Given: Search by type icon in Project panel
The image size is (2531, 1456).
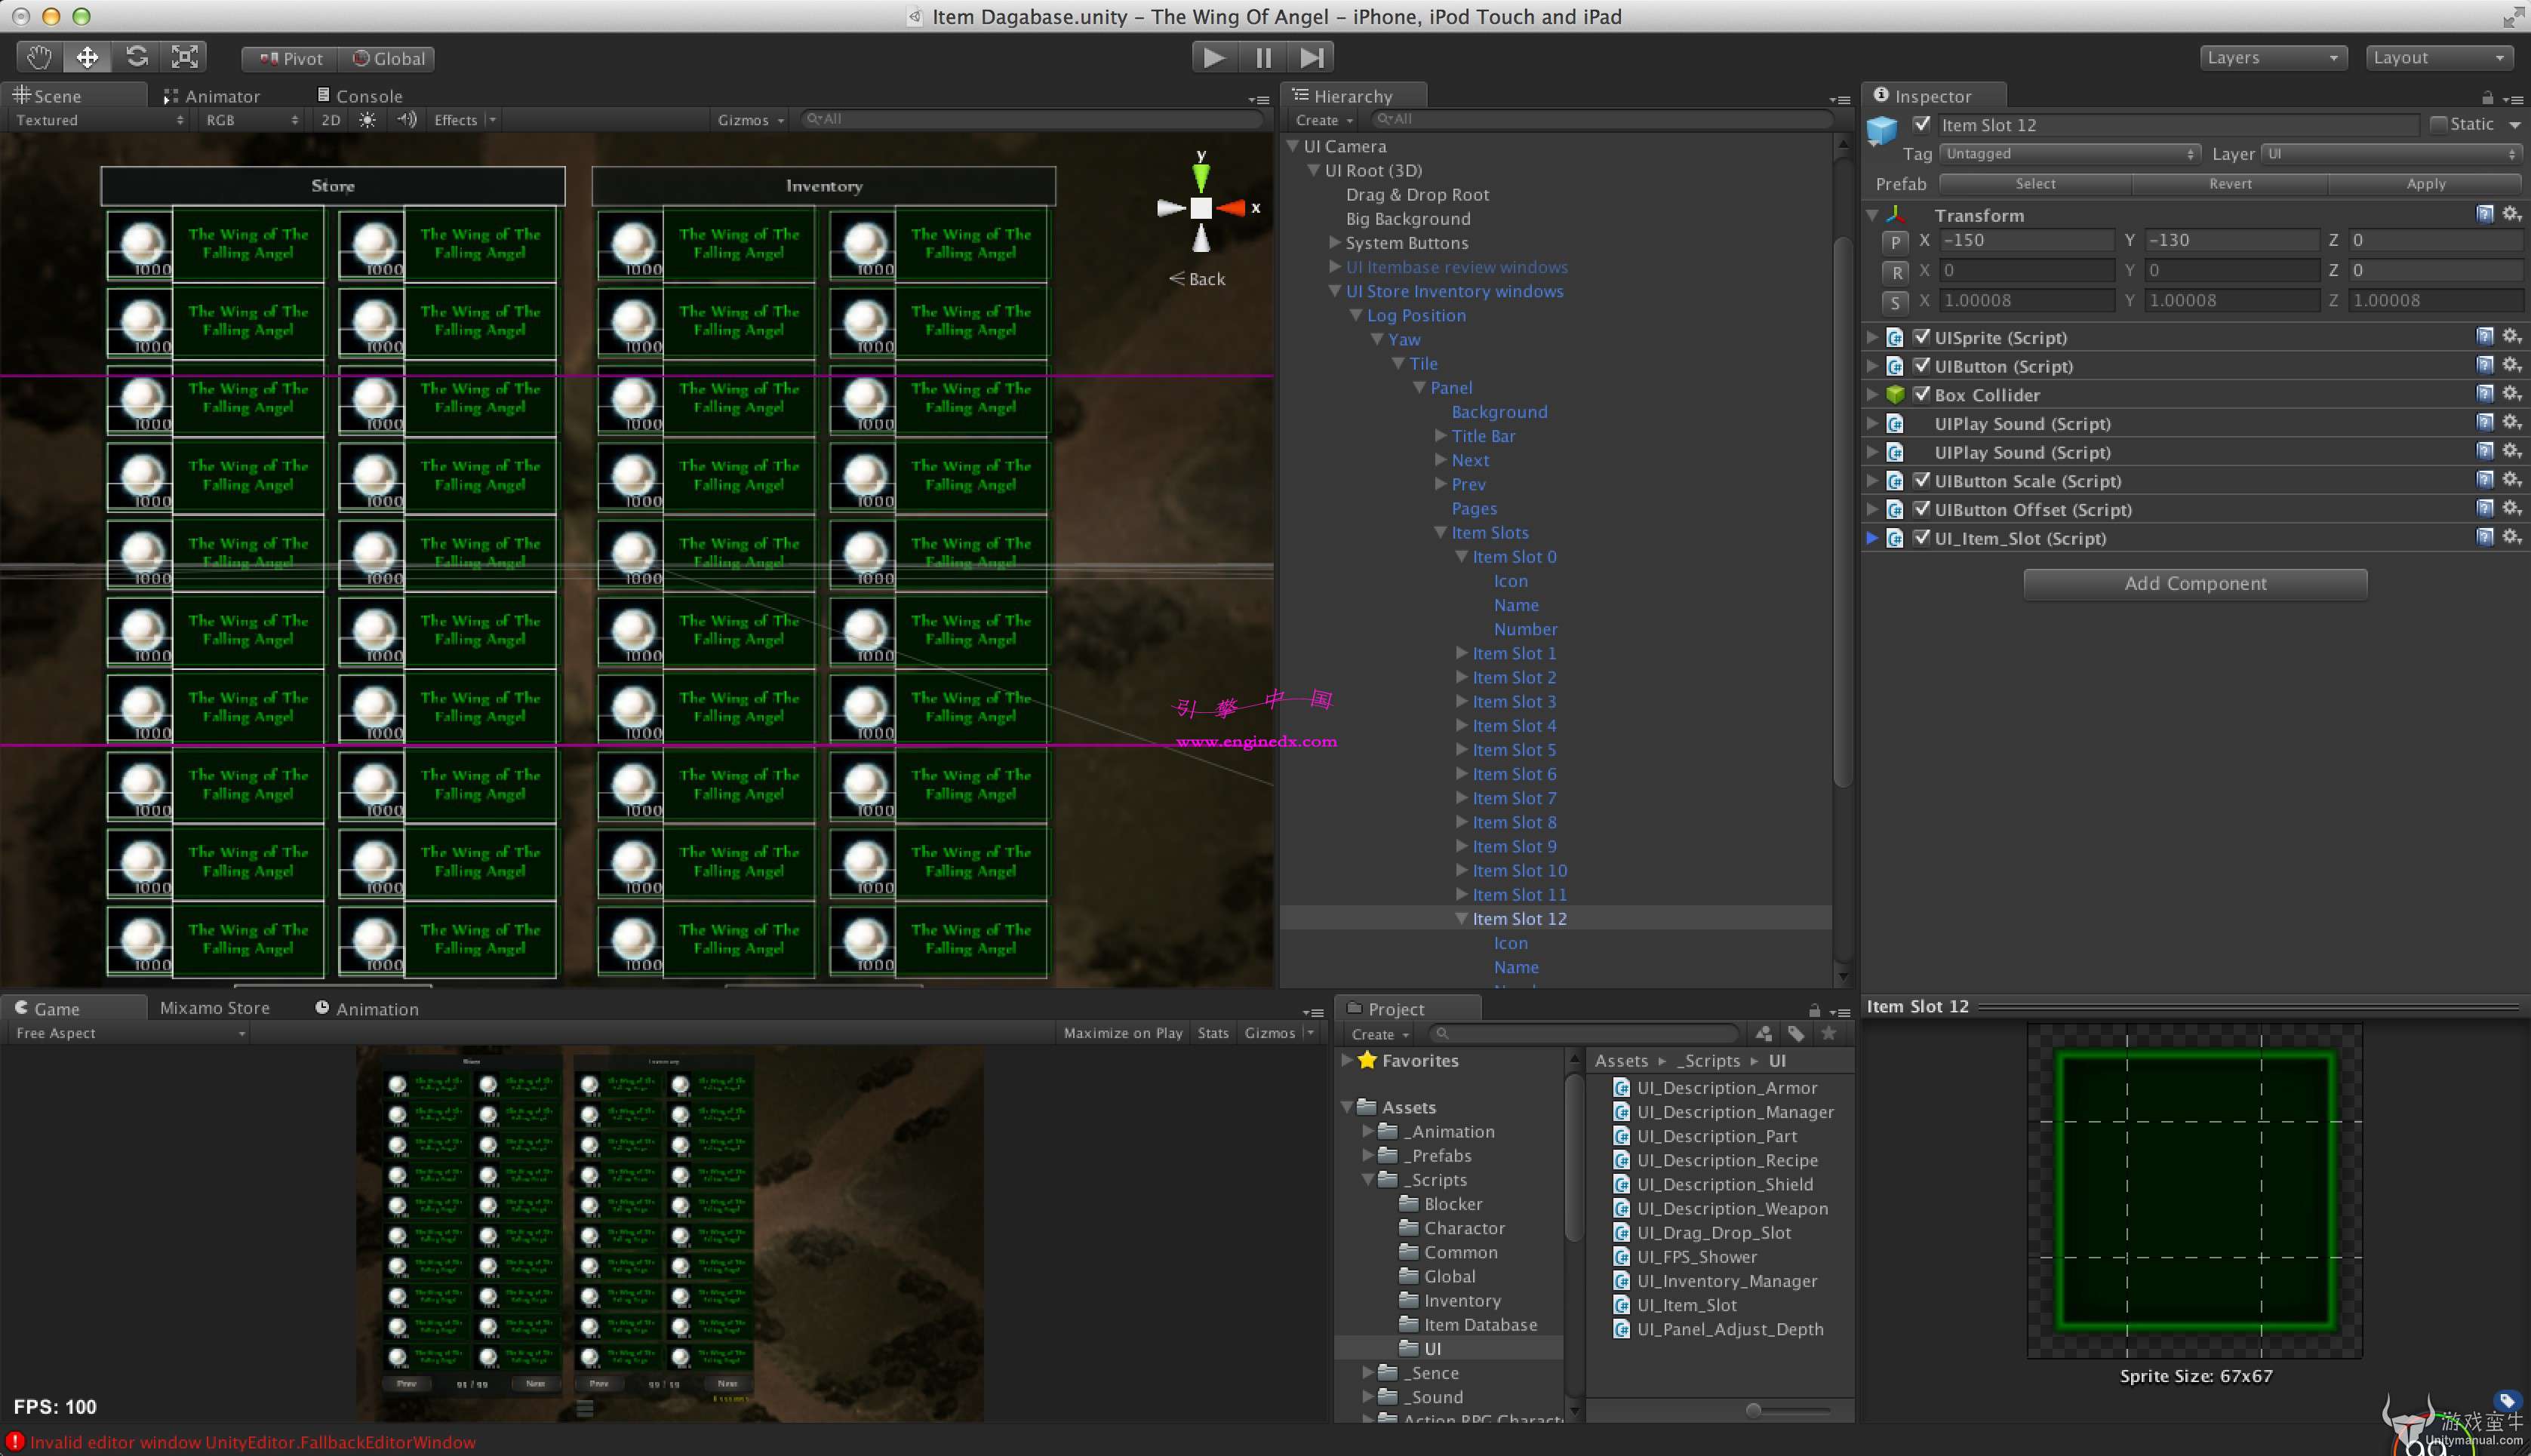Looking at the screenshot, I should tap(1764, 1033).
